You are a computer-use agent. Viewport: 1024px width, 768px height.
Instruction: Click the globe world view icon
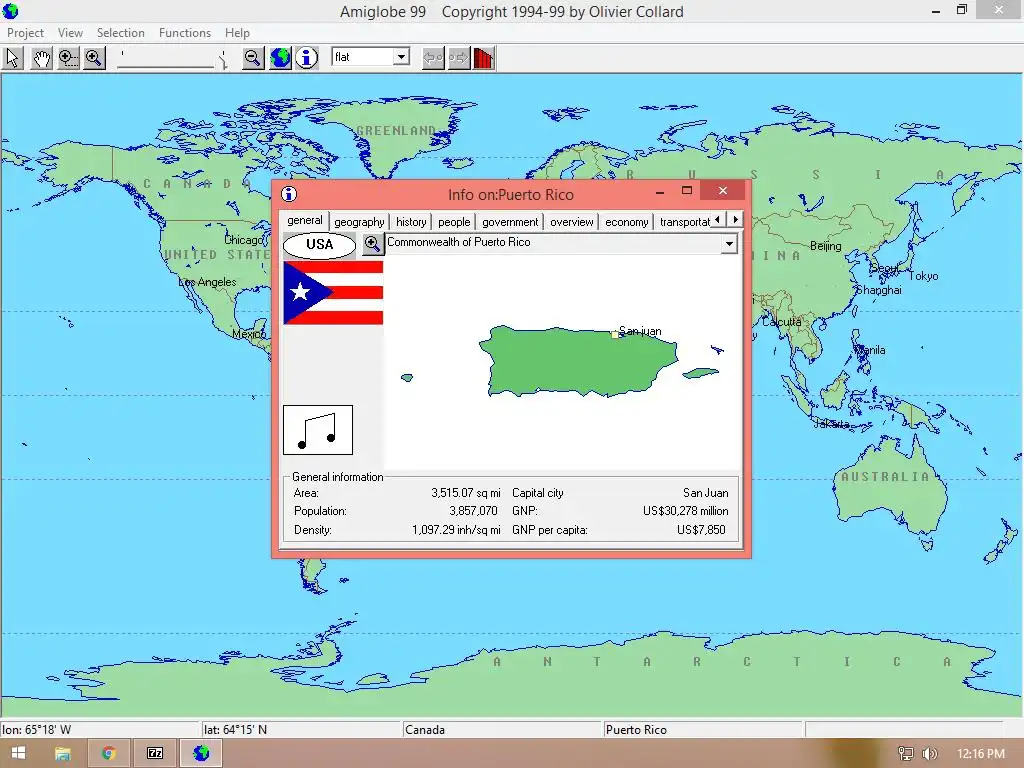coord(280,58)
